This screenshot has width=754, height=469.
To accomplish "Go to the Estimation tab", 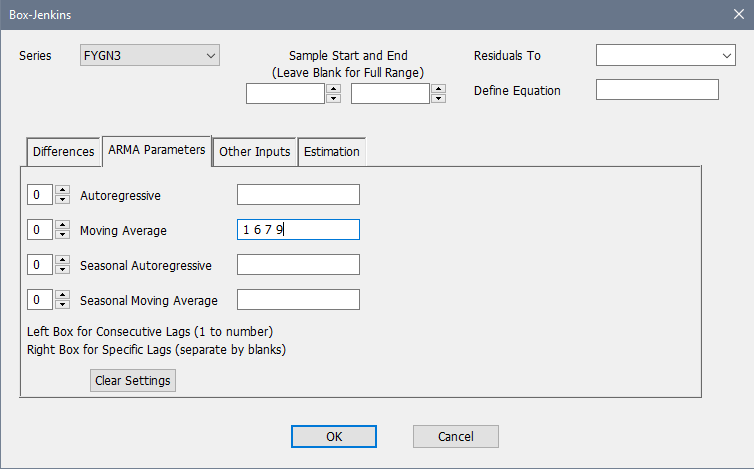I will (331, 152).
